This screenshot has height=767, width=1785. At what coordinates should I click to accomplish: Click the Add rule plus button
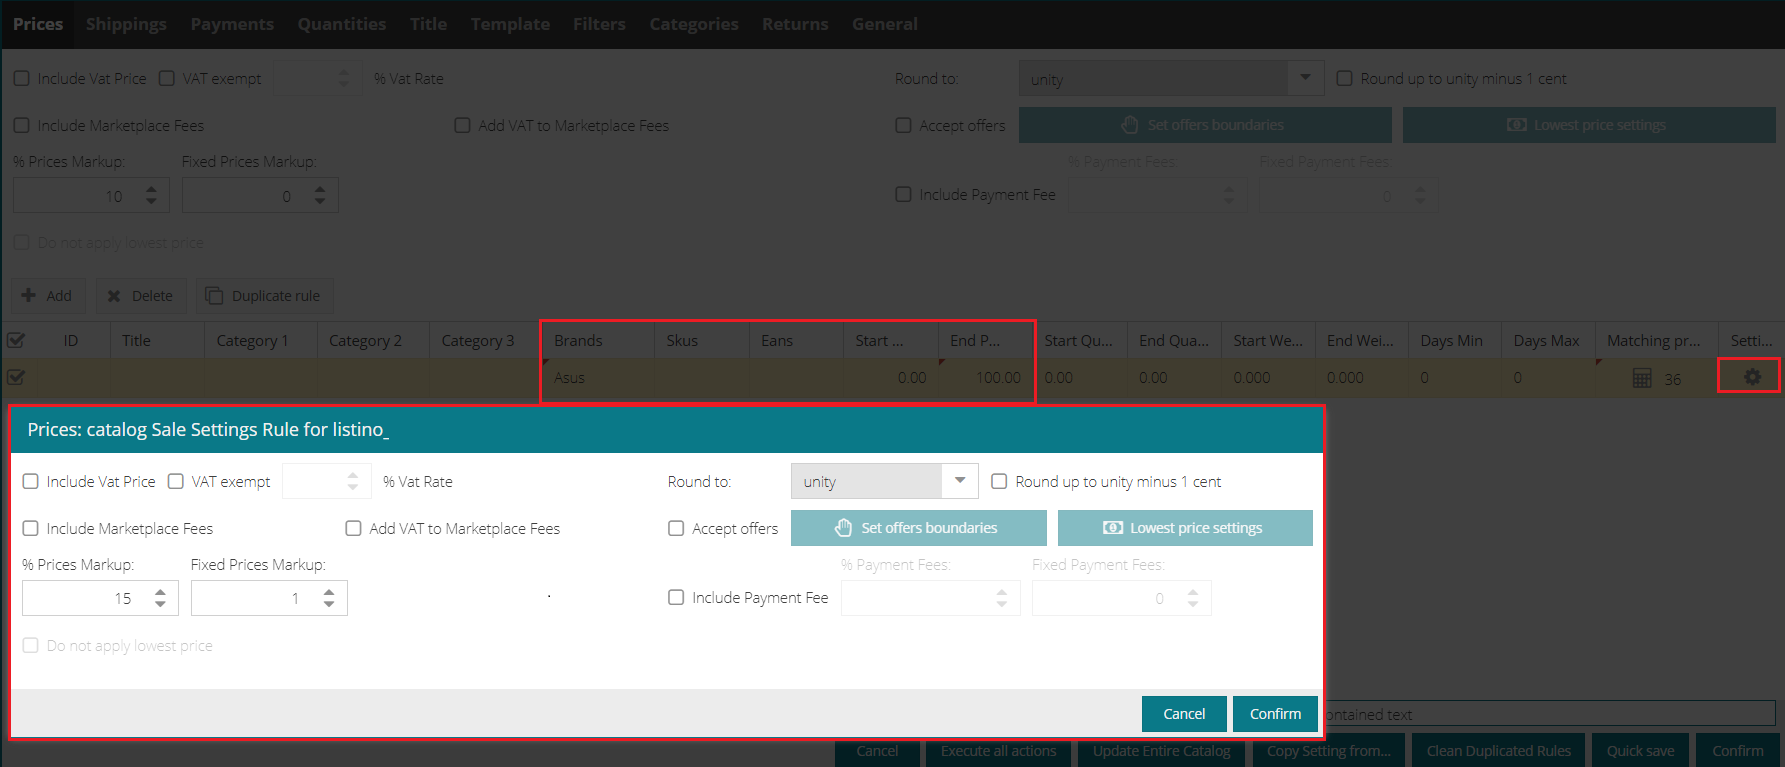click(x=48, y=296)
